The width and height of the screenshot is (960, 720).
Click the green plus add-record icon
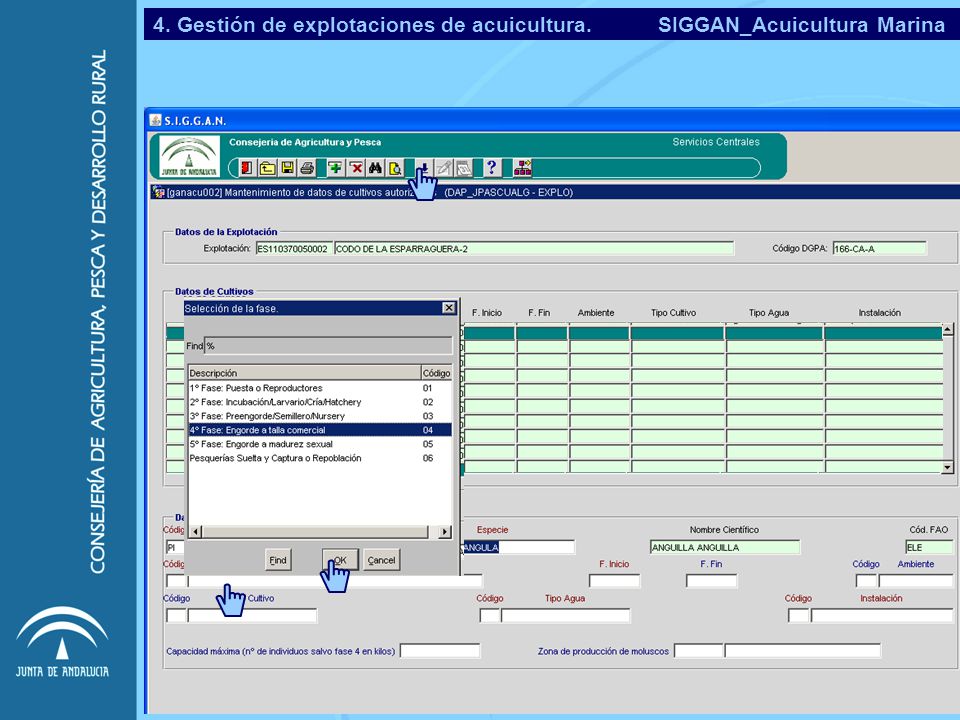tap(335, 168)
